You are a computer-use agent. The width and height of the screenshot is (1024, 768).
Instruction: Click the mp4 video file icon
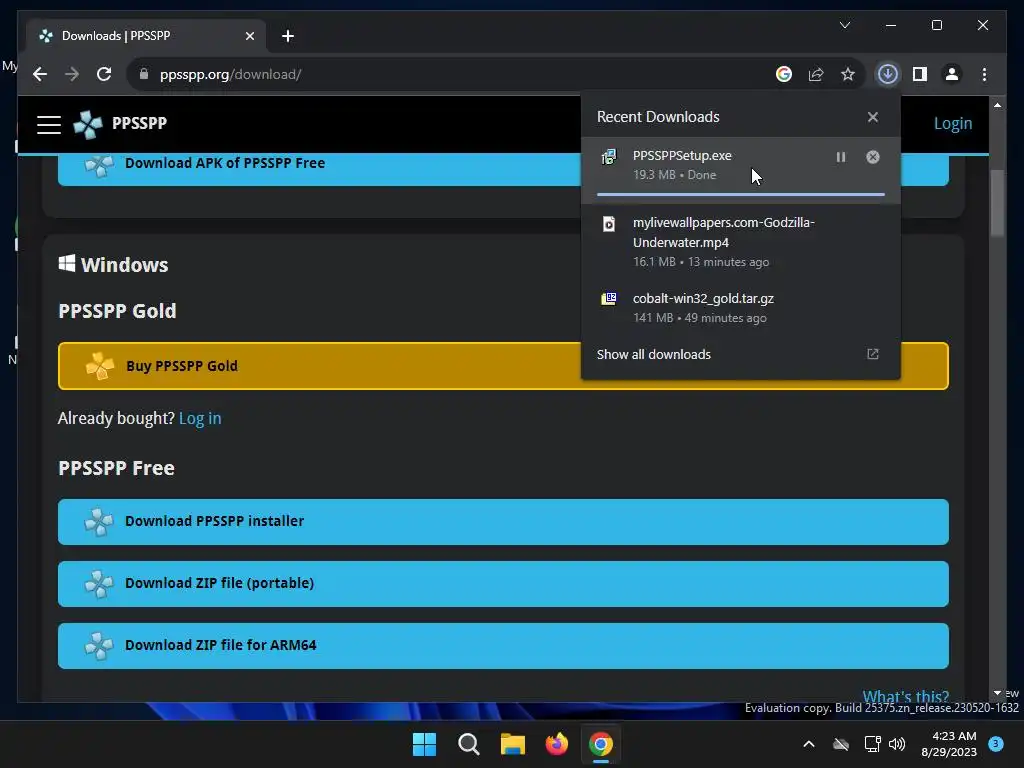(x=609, y=224)
